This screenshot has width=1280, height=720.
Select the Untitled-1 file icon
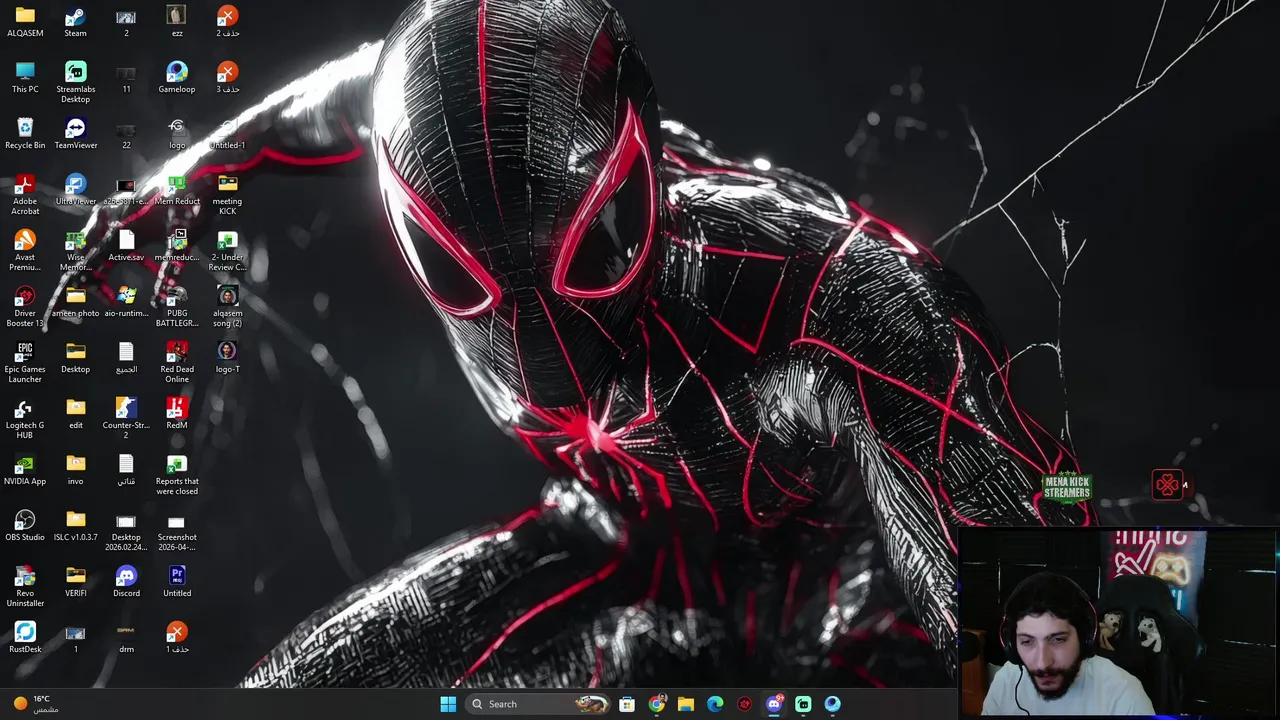tap(227, 133)
